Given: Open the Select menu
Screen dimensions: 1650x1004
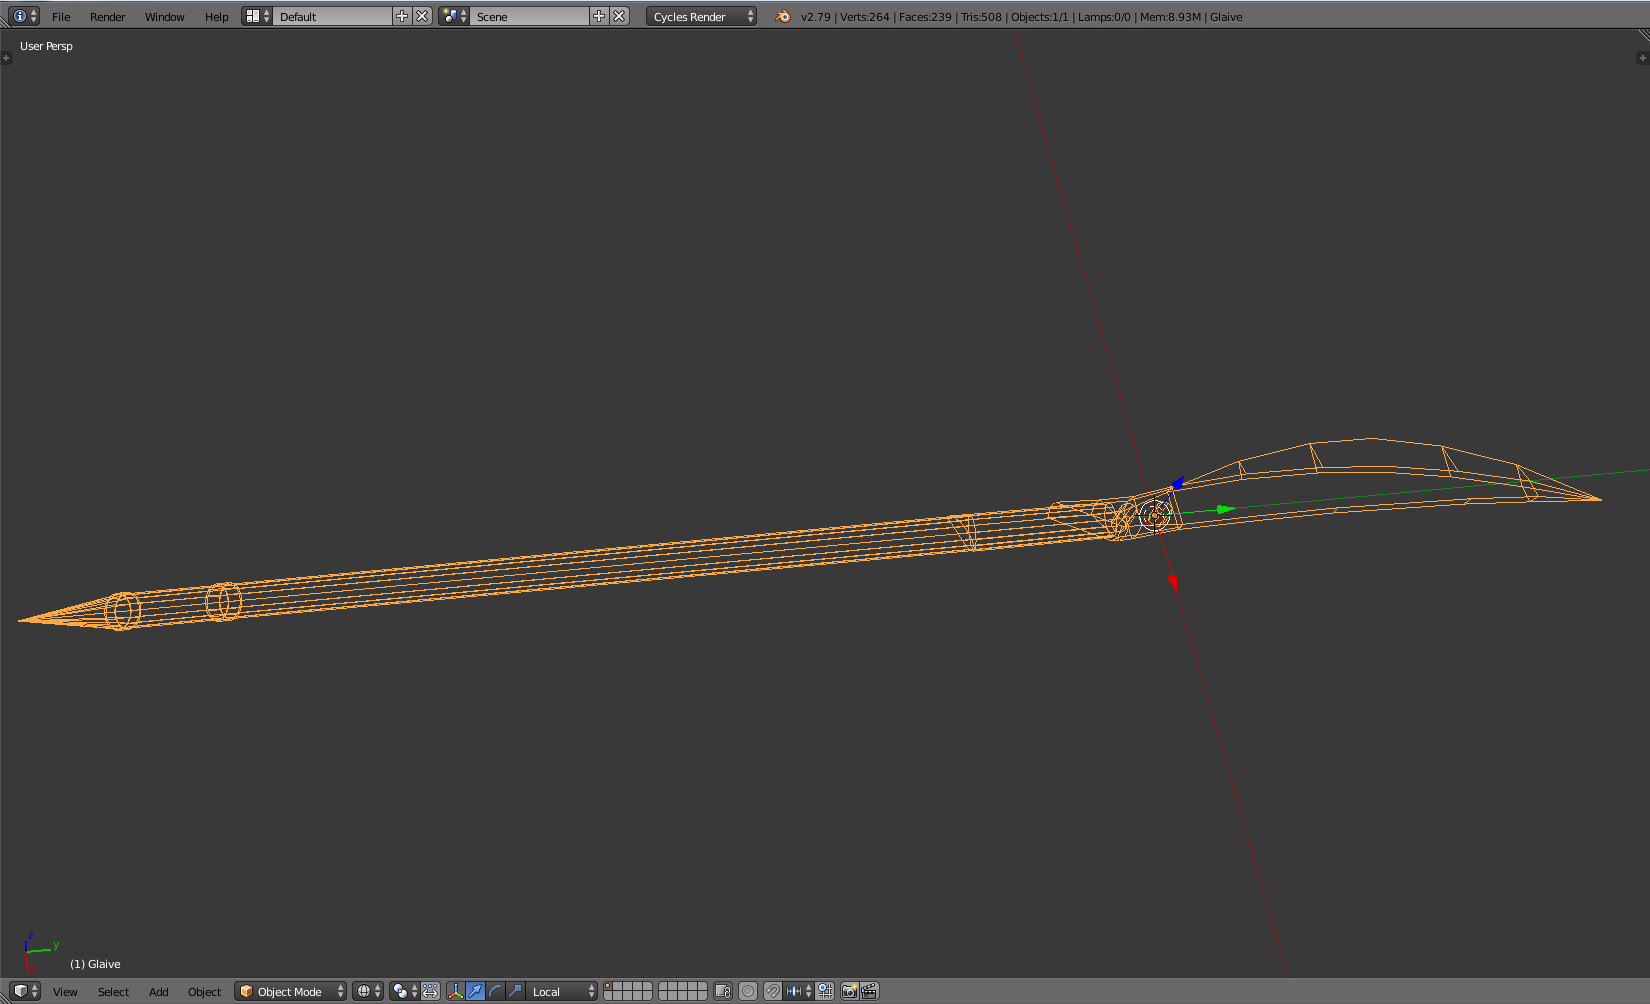Looking at the screenshot, I should click(x=112, y=991).
